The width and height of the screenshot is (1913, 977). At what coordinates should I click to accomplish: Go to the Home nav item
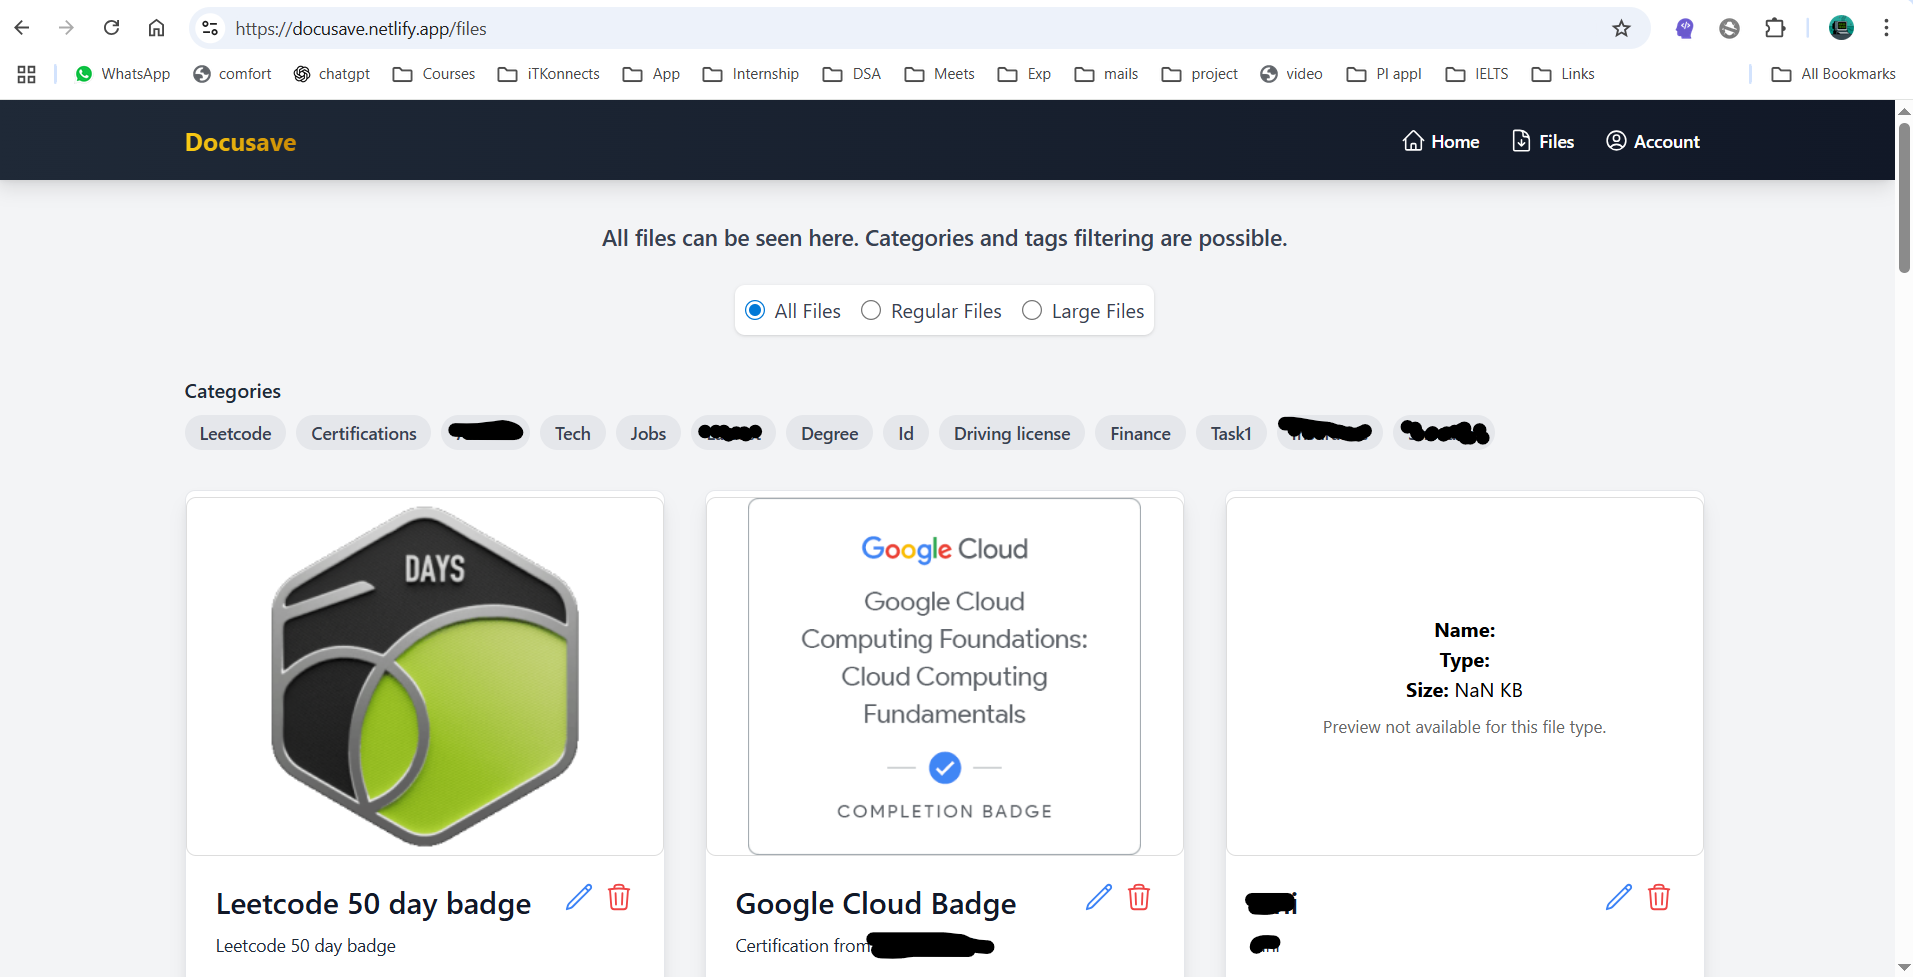point(1441,141)
